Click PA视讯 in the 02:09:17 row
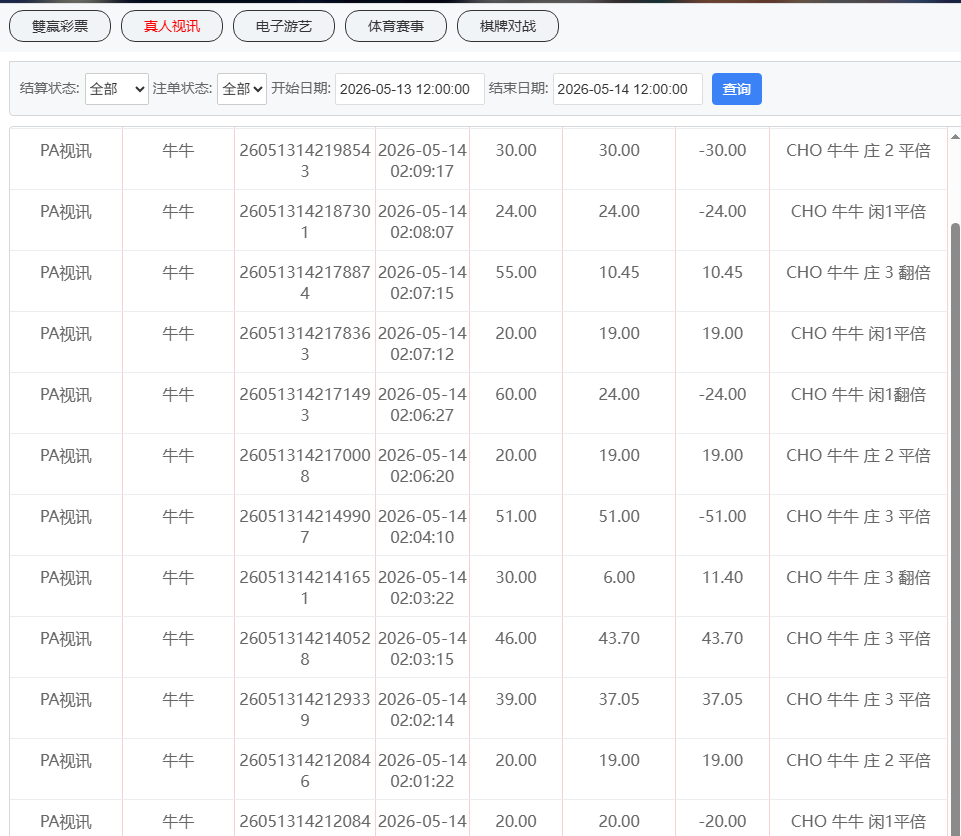The height and width of the screenshot is (836, 961). (66, 150)
